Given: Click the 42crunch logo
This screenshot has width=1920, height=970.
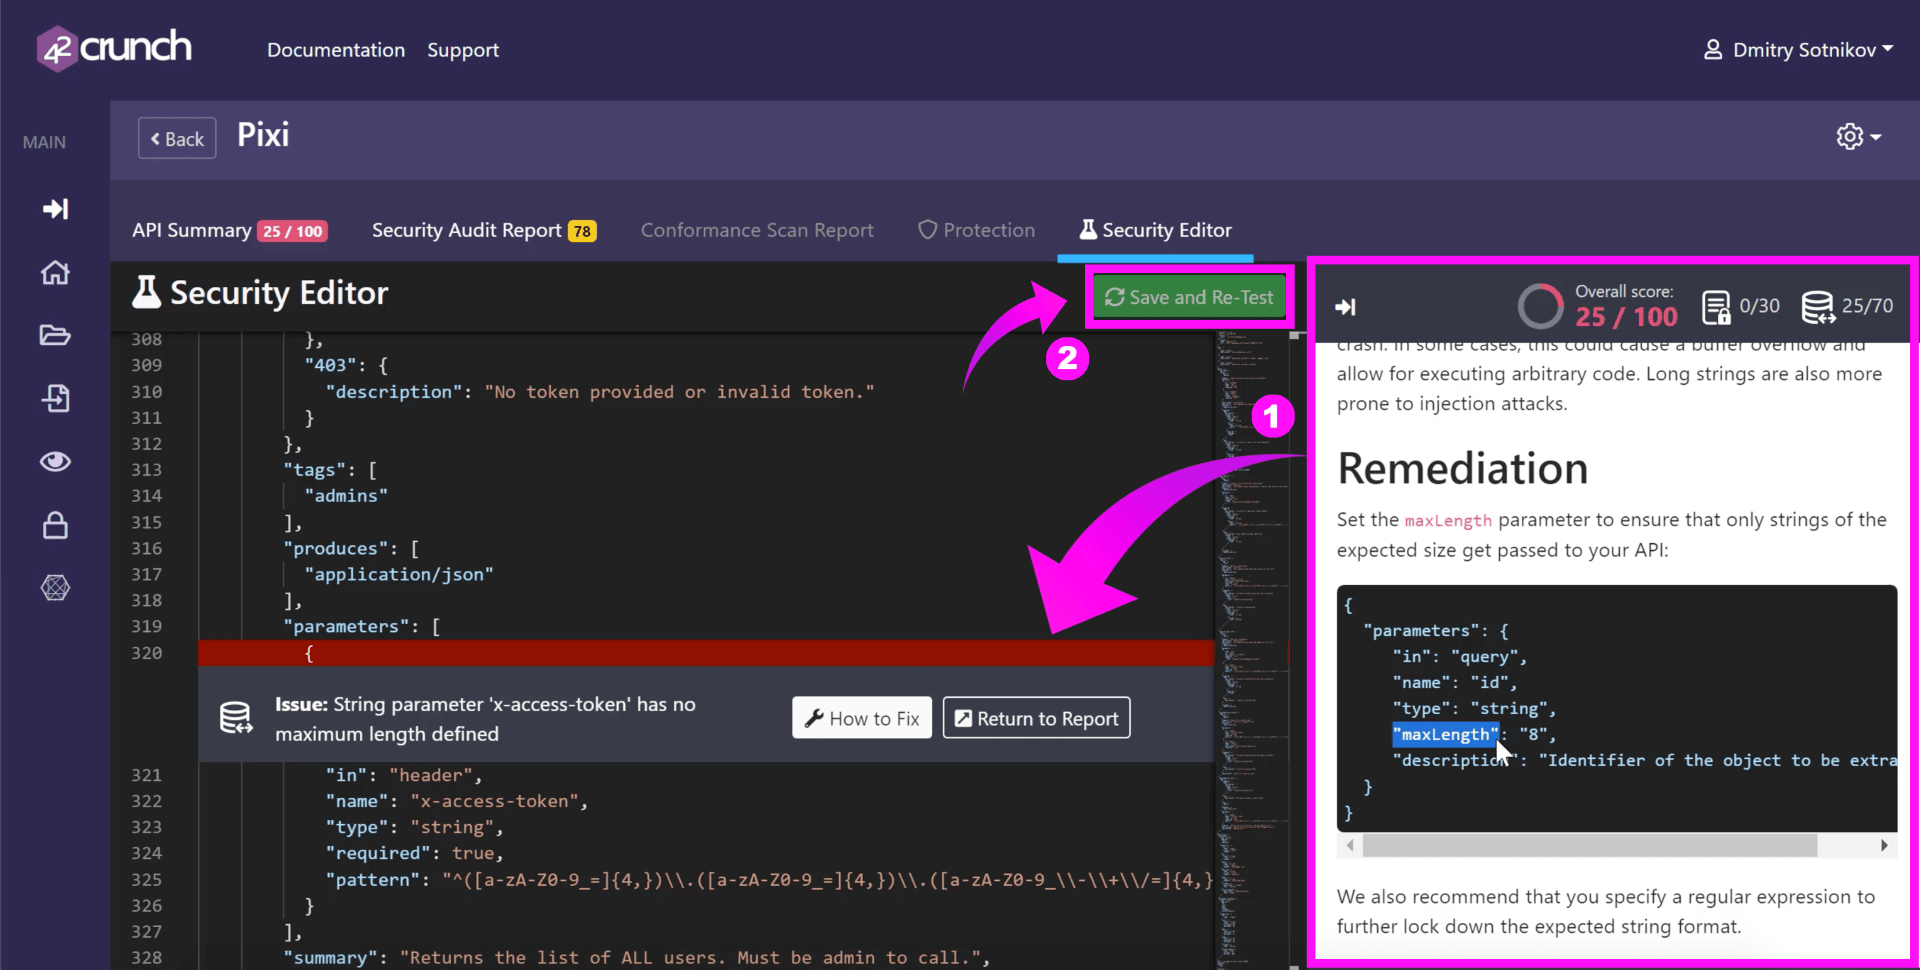Looking at the screenshot, I should pos(114,48).
